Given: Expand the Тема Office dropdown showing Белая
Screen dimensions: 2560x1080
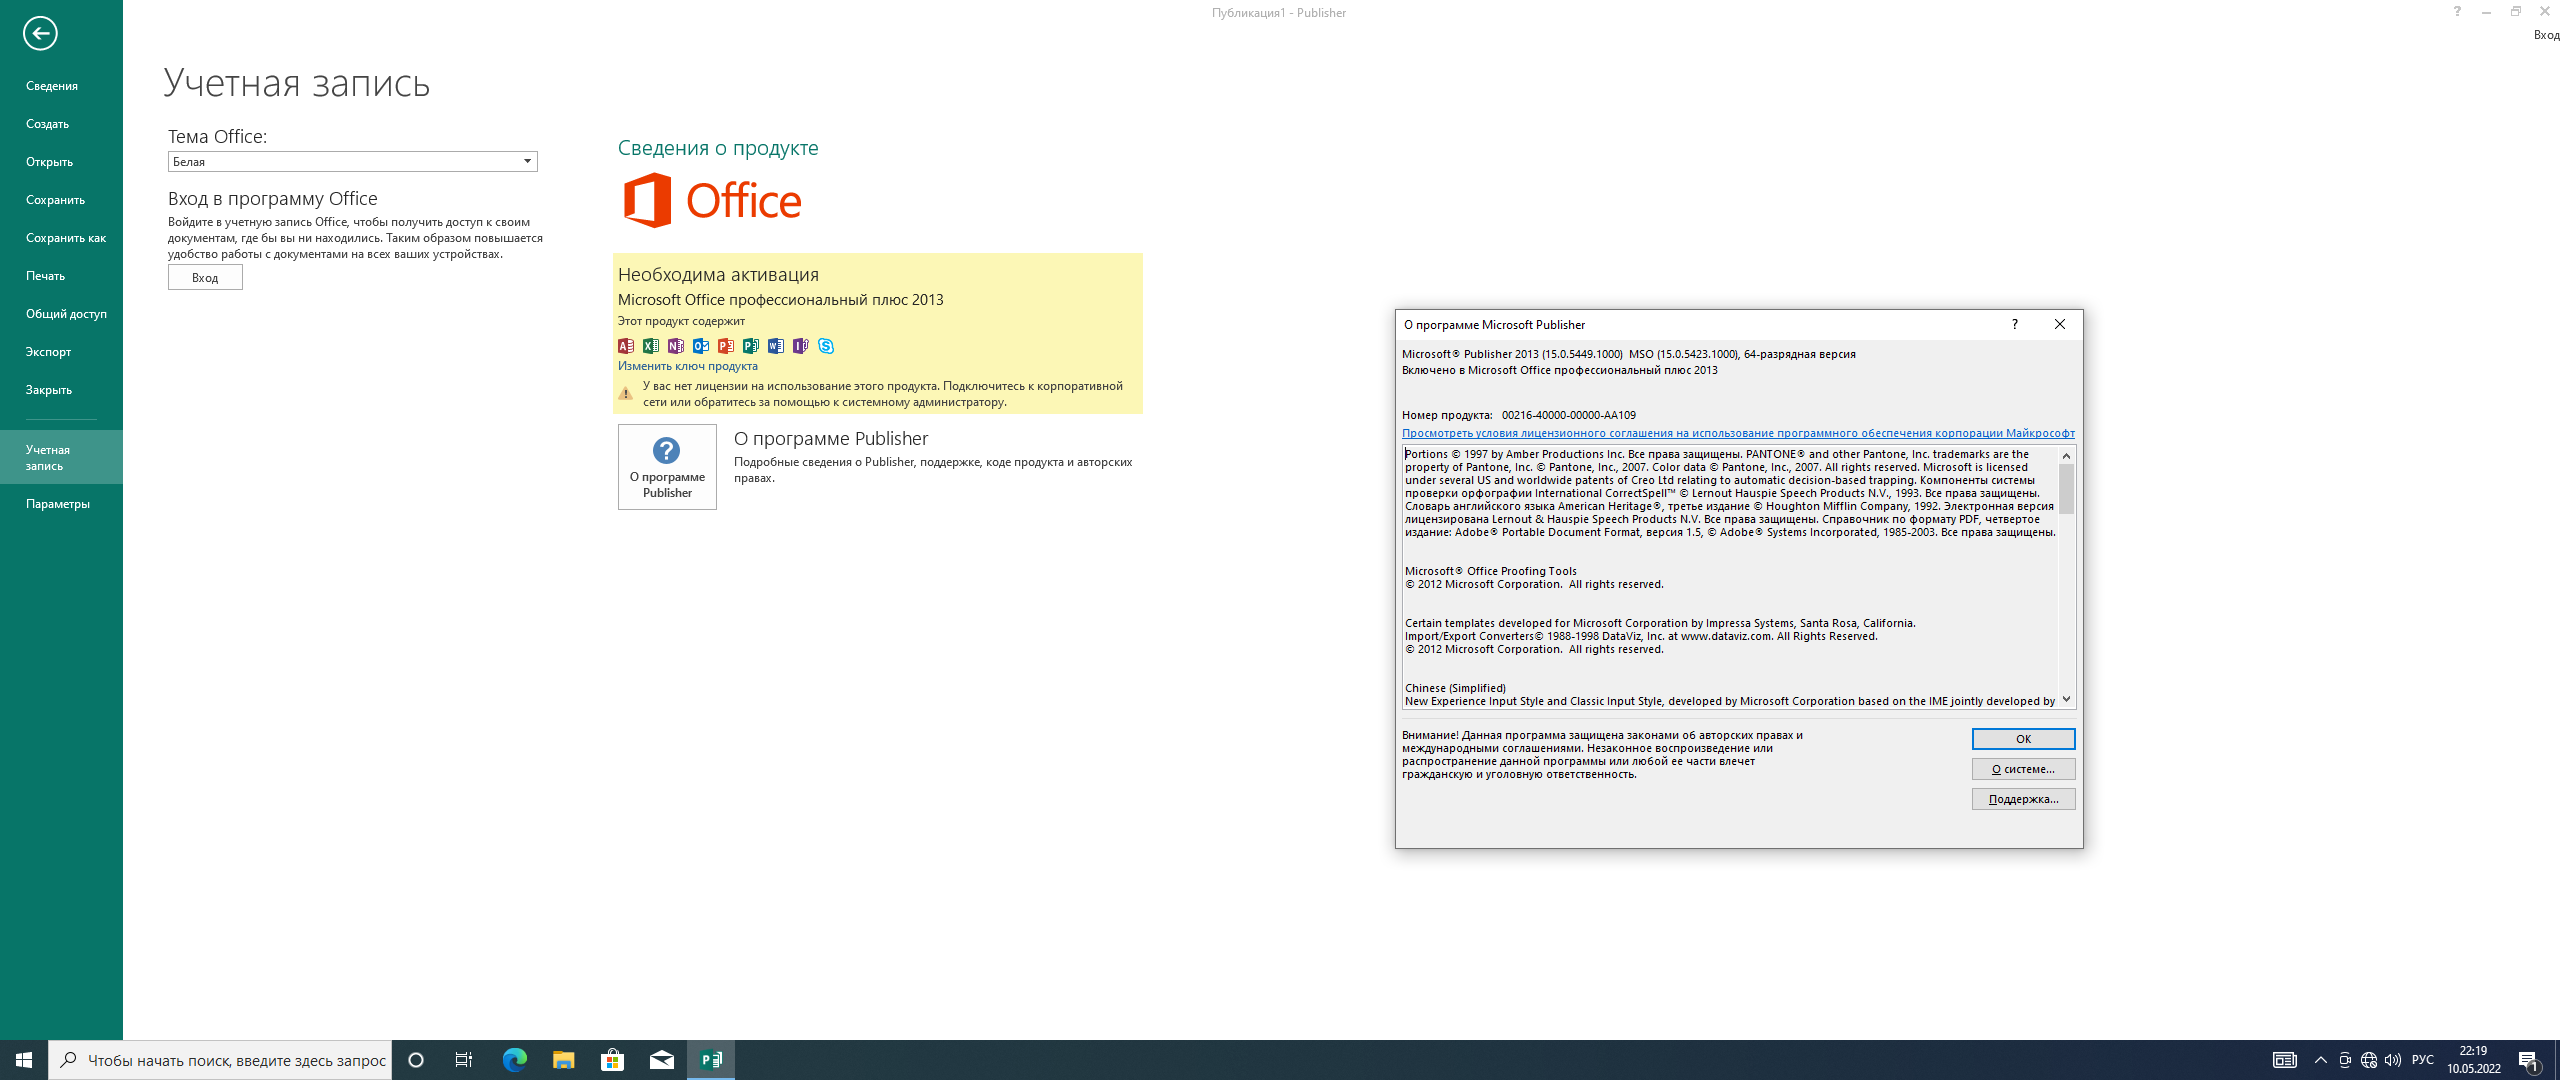Looking at the screenshot, I should pyautogui.click(x=352, y=161).
